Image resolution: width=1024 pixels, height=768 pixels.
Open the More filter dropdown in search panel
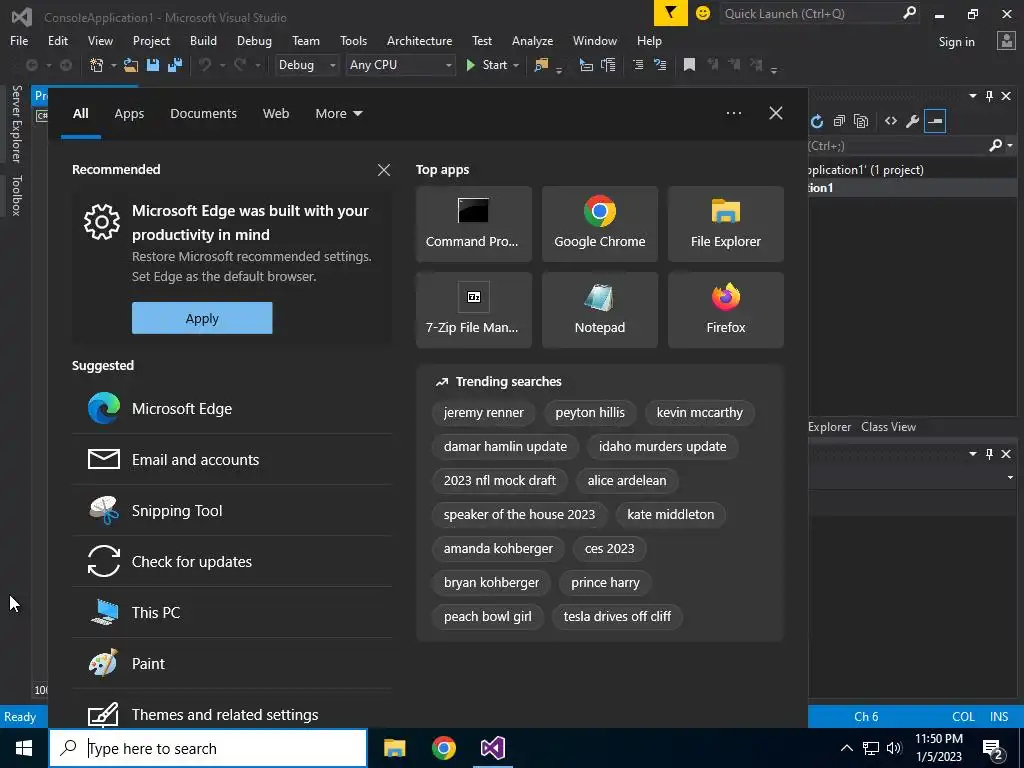click(x=338, y=114)
